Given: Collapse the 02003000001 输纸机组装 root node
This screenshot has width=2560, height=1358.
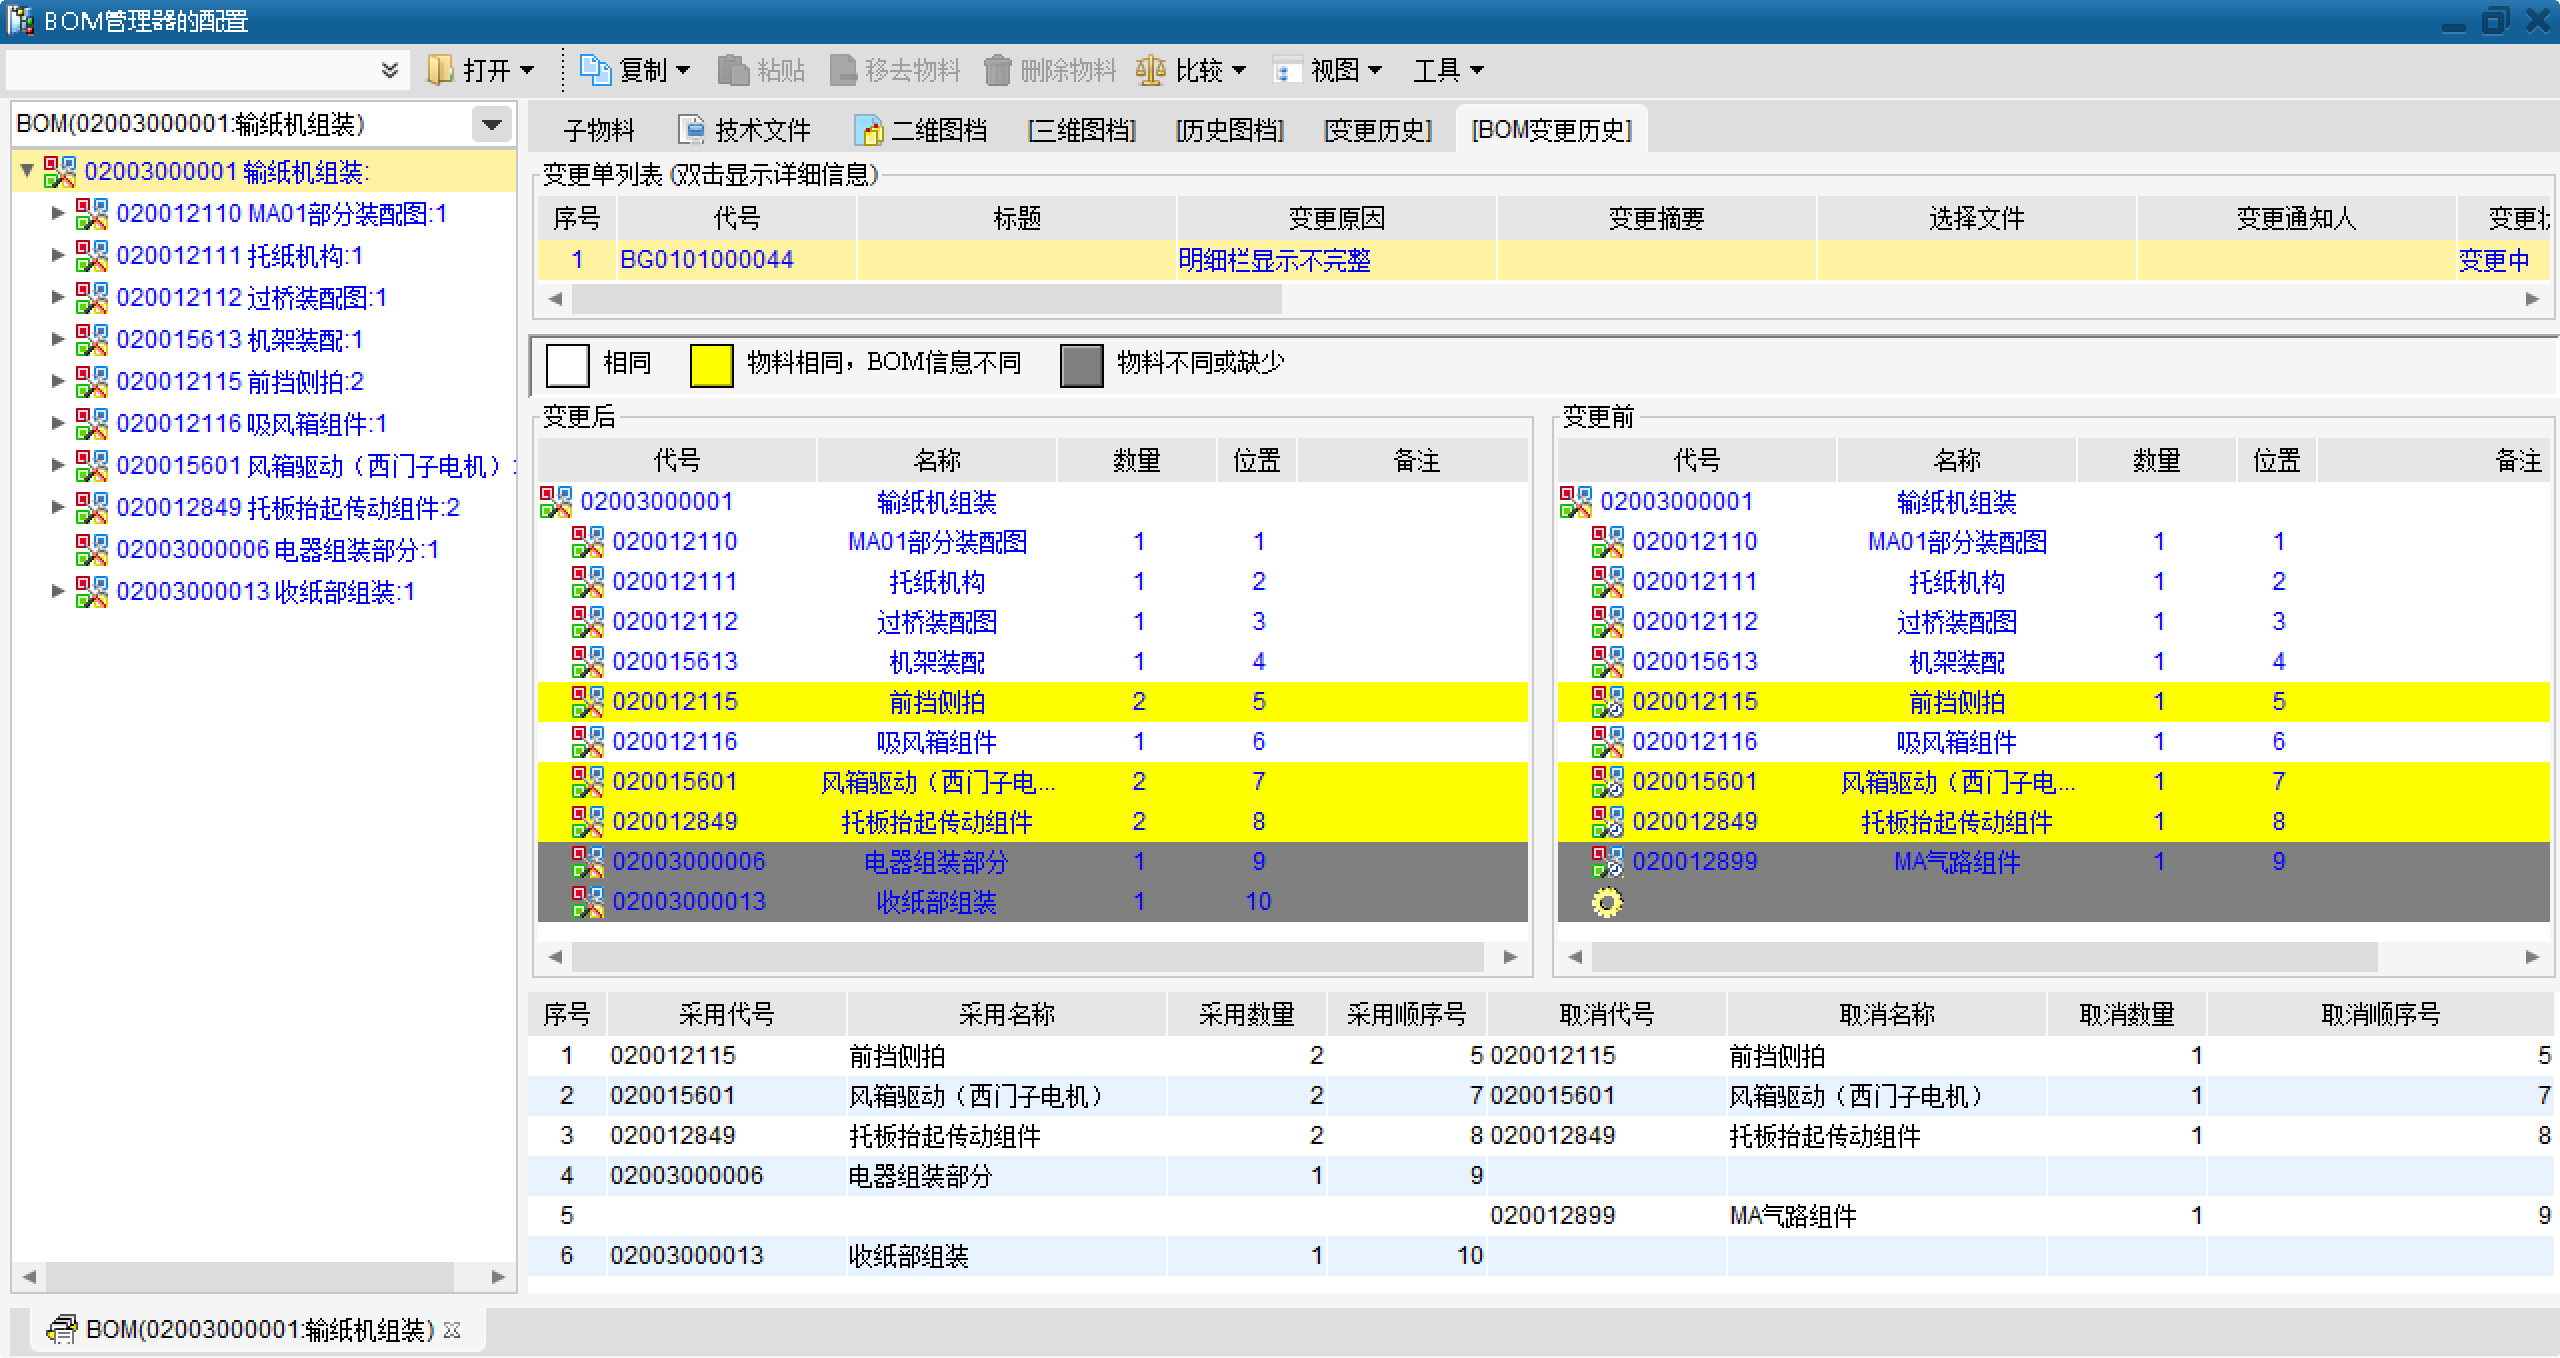Looking at the screenshot, I should coord(28,171).
